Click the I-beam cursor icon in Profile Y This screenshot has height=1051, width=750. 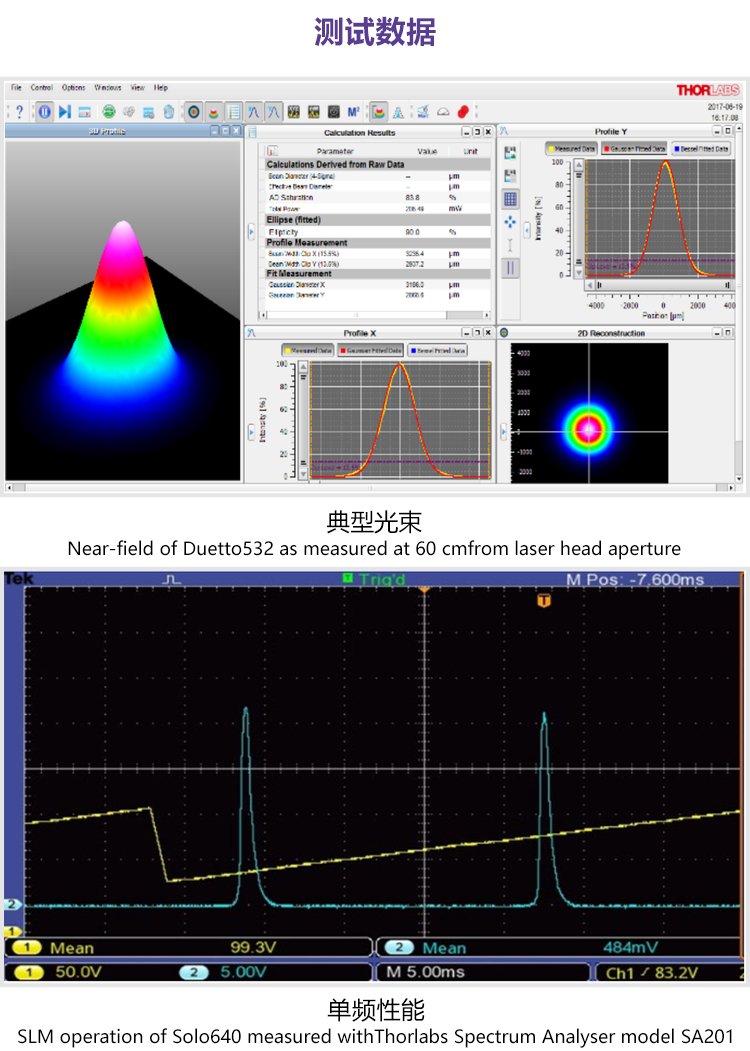(510, 245)
